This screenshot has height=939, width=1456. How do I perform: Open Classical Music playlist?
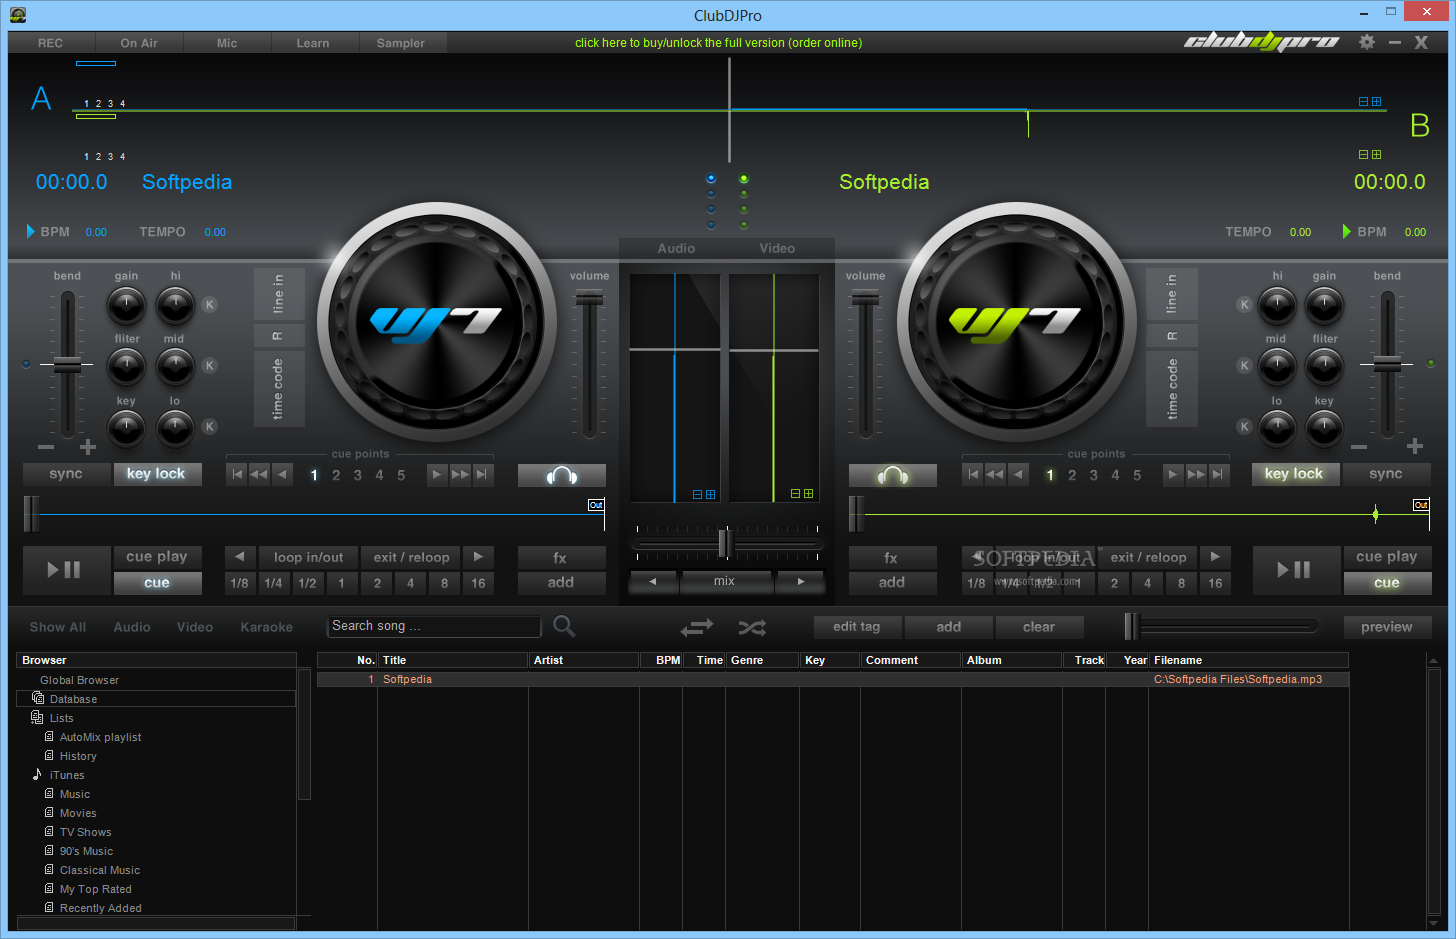click(100, 870)
